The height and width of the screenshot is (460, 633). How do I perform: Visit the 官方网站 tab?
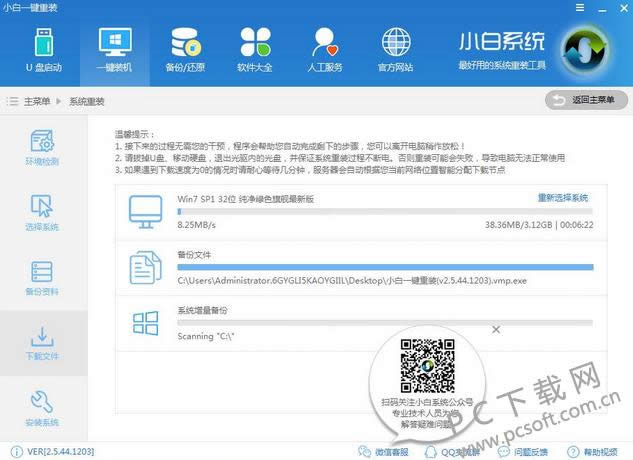point(396,50)
